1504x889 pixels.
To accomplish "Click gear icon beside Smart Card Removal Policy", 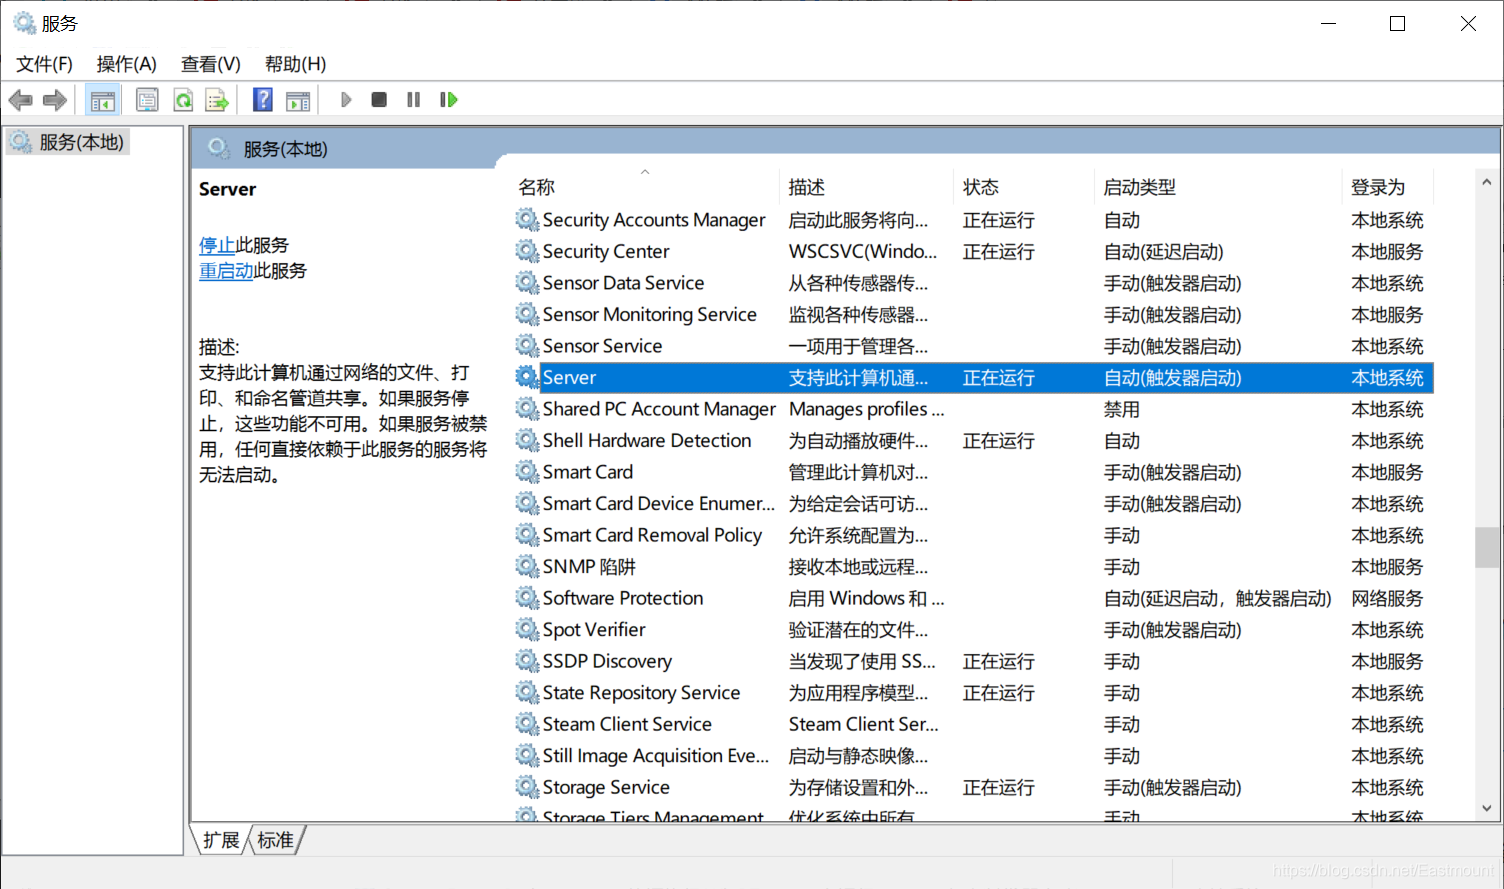I will point(527,535).
